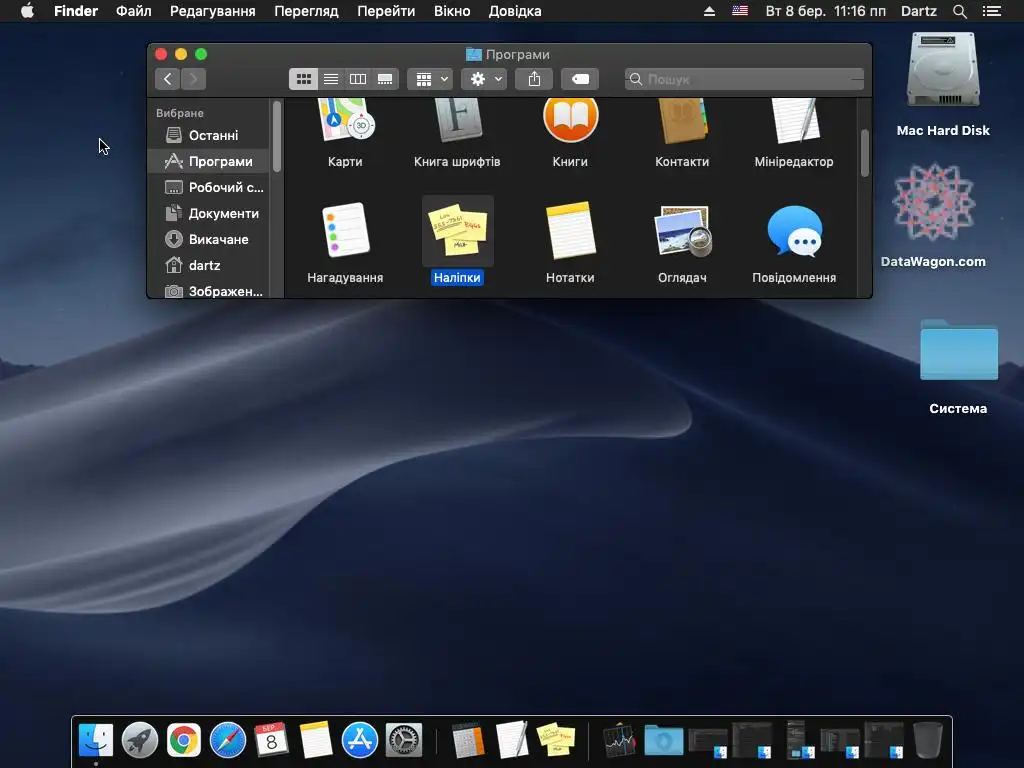Open Safari from the Dock
This screenshot has height=768, width=1024.
(228, 740)
